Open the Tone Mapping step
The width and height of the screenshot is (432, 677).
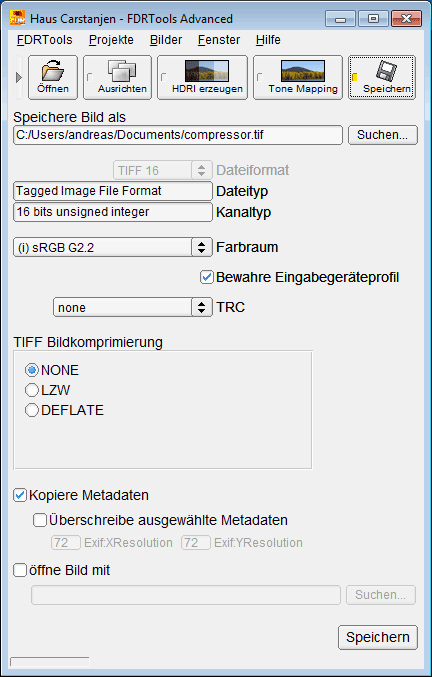(x=298, y=77)
